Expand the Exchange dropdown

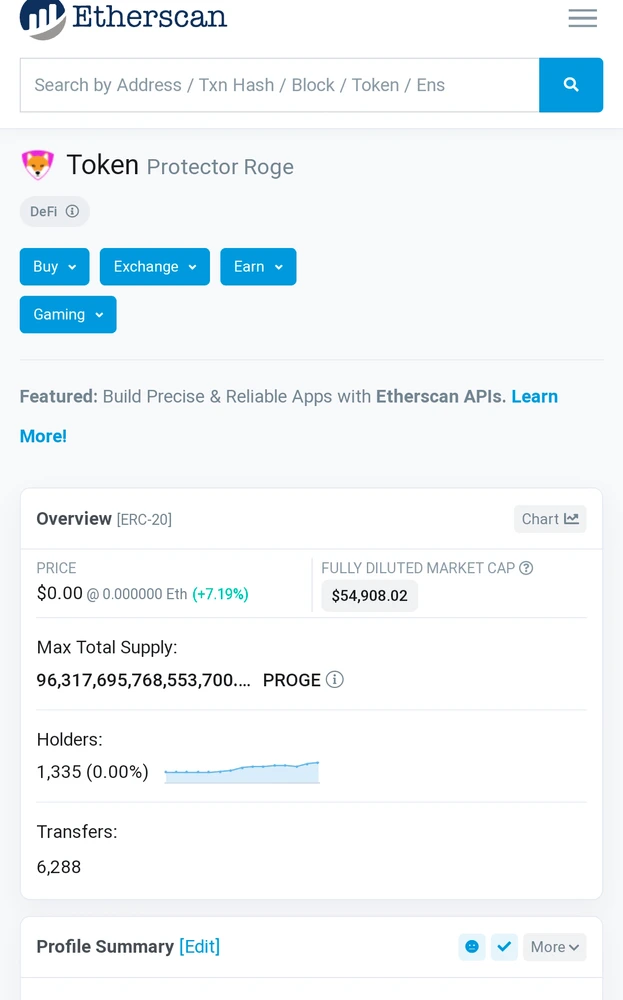[155, 267]
